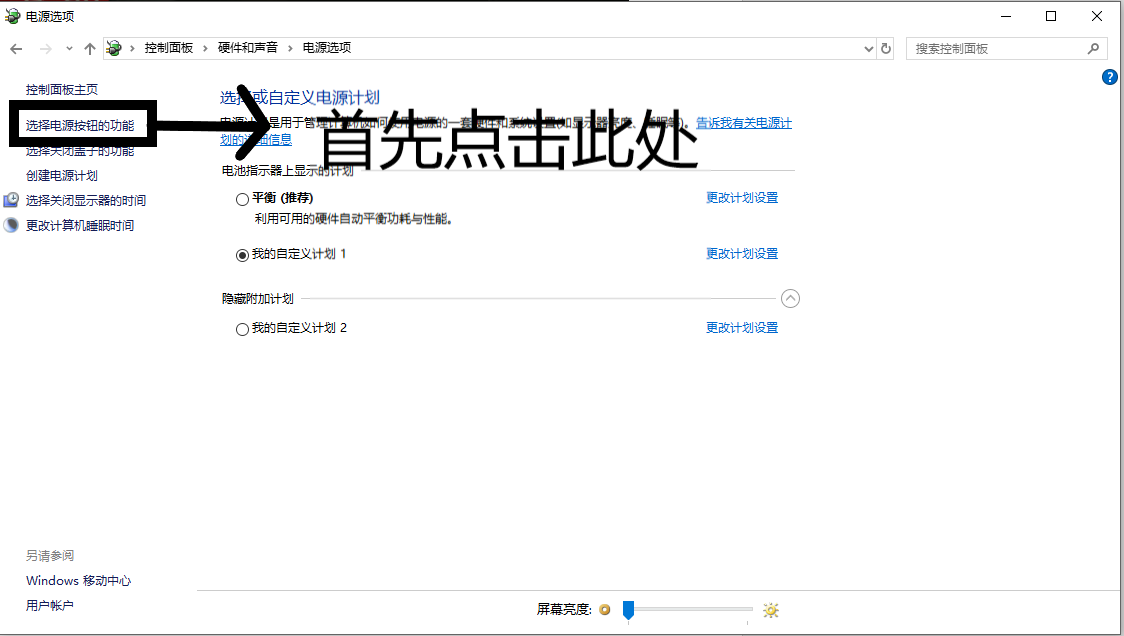Click 控制面板 breadcrumb in address bar

(168, 48)
